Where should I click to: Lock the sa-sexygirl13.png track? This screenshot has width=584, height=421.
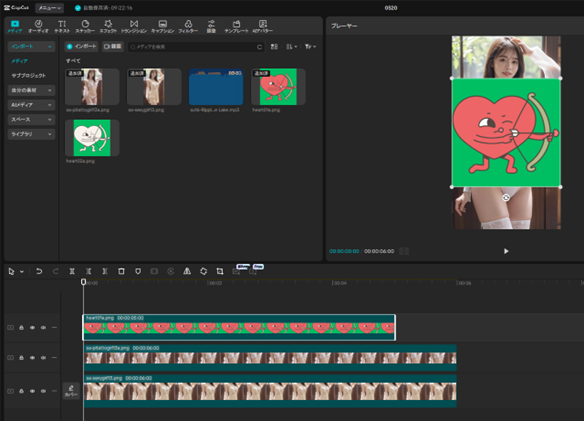21,391
